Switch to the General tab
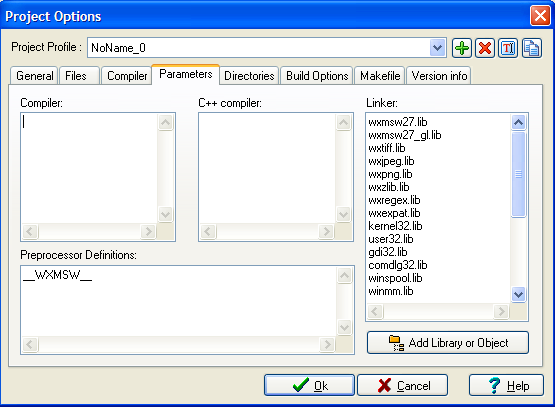Image resolution: width=555 pixels, height=407 pixels. point(34,76)
